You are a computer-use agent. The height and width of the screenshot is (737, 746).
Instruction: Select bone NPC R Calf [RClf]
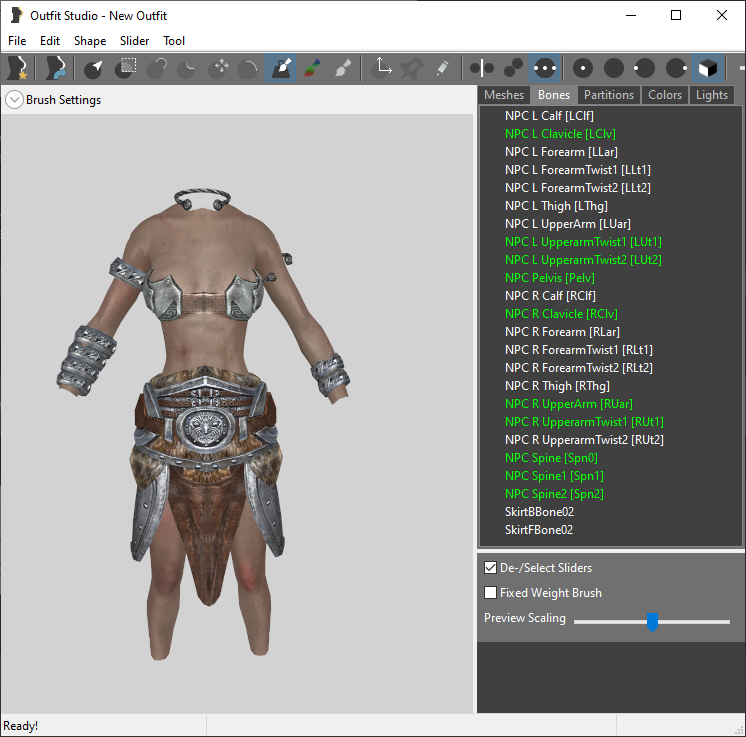550,296
